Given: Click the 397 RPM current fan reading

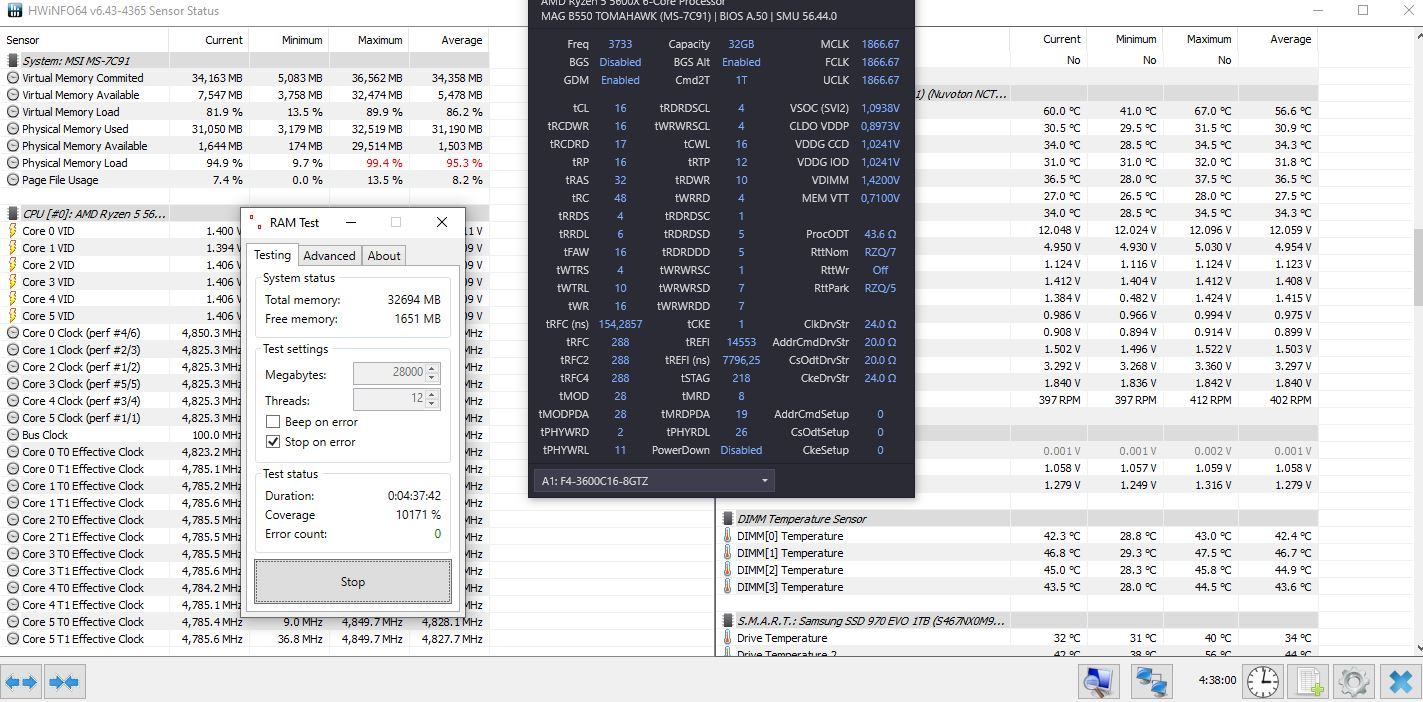Looking at the screenshot, I should tap(1058, 399).
